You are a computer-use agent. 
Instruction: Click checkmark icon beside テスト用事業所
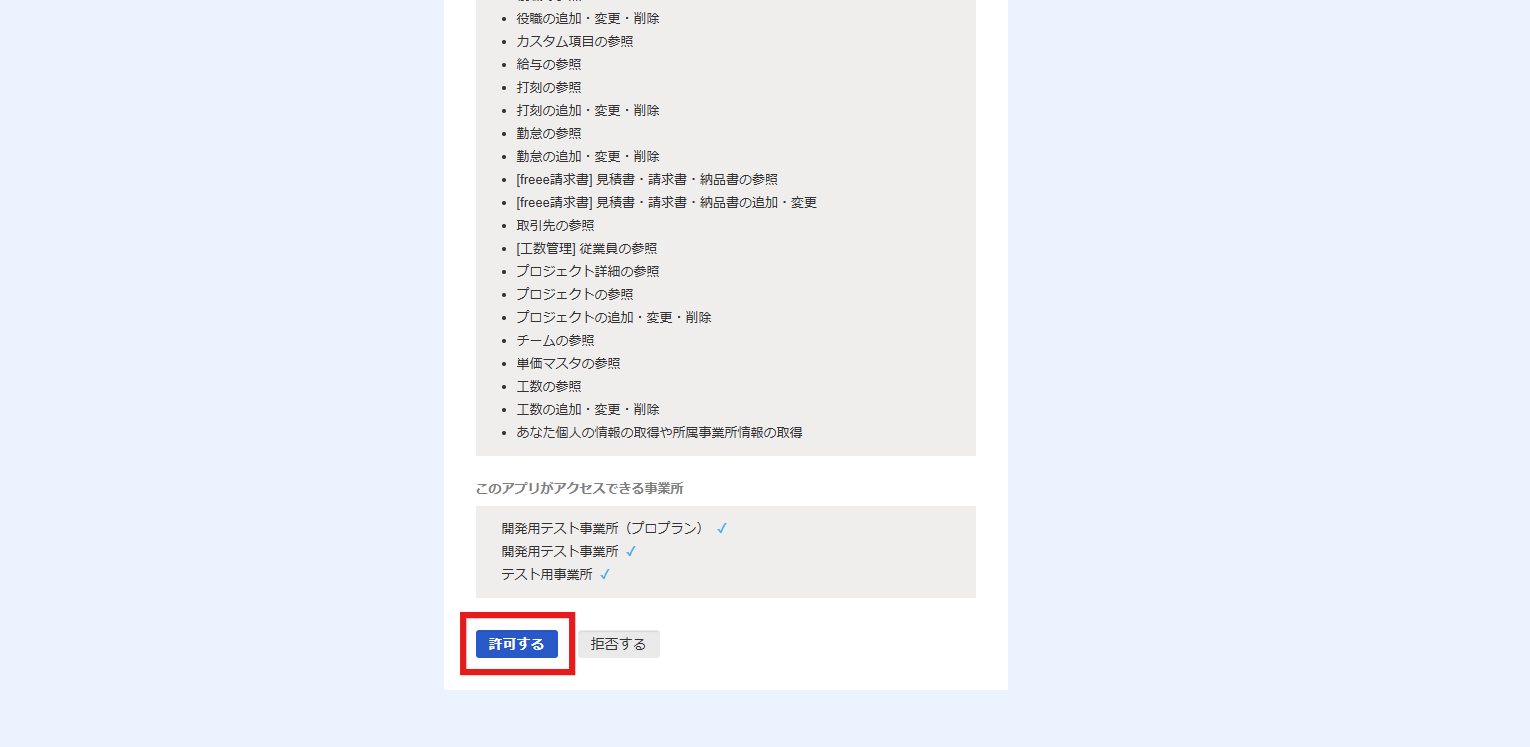(x=605, y=574)
